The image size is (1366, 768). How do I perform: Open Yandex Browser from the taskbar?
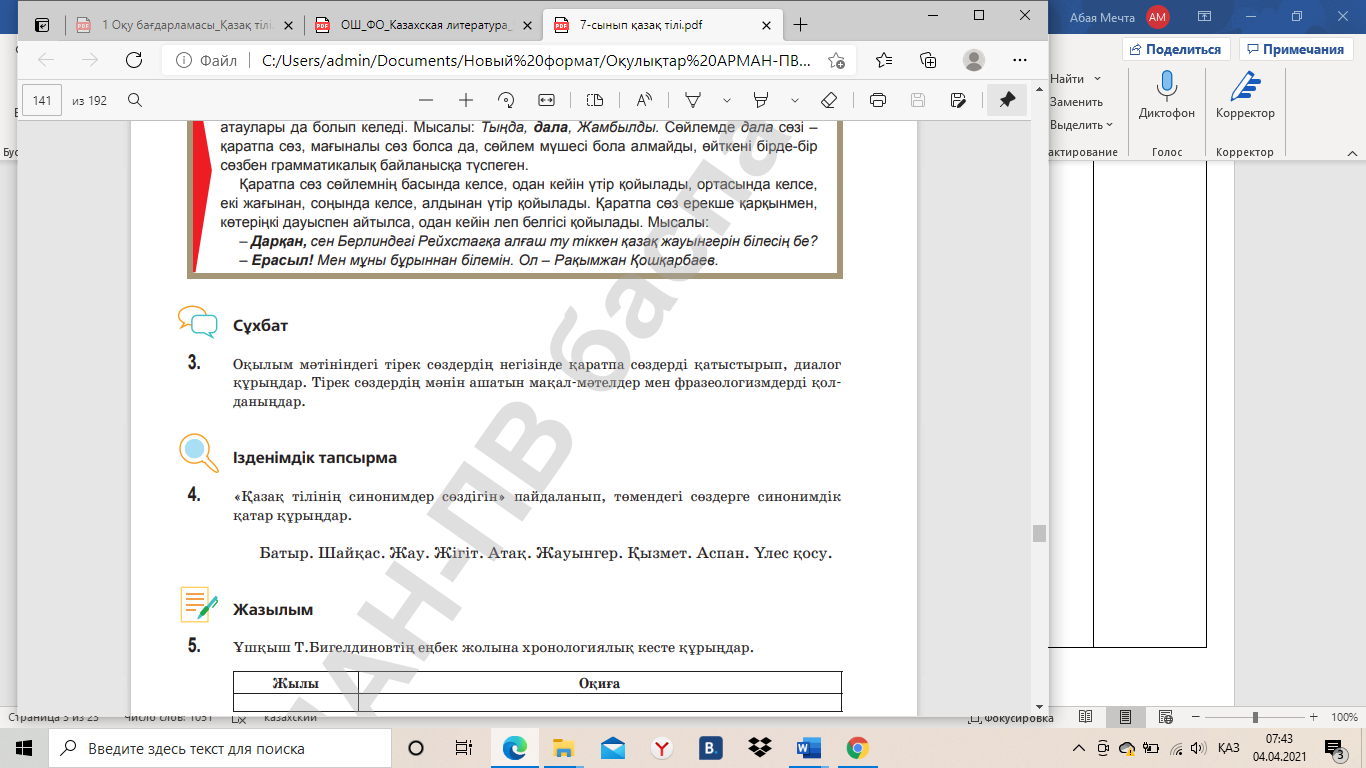(662, 748)
